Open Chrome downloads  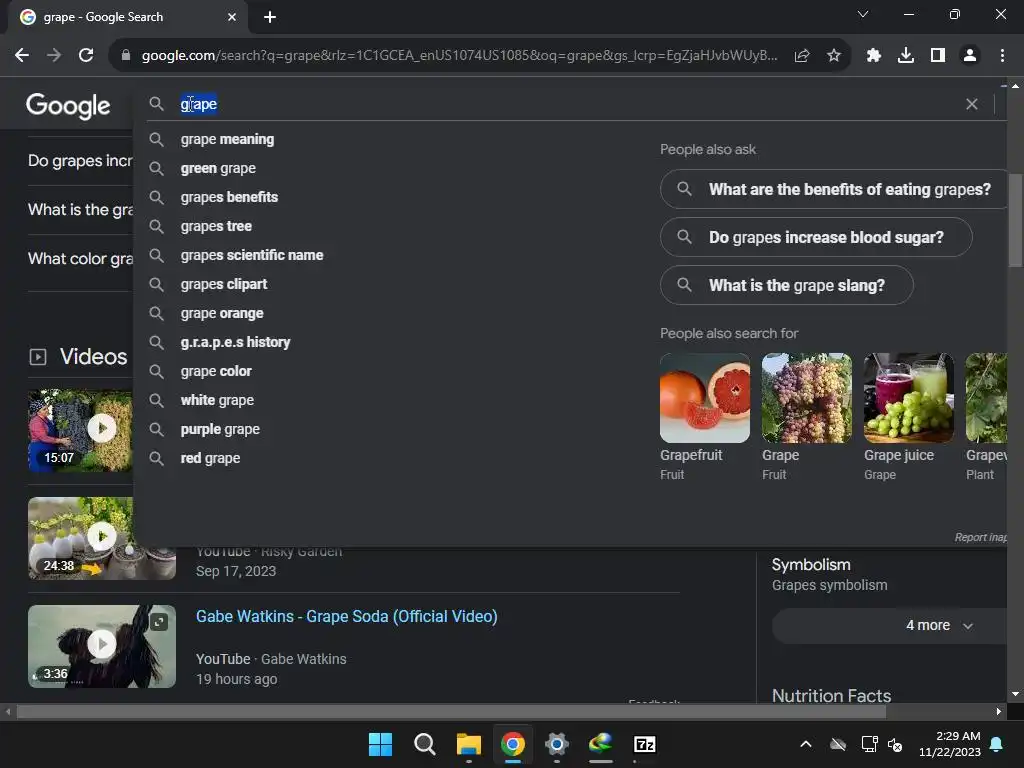tap(906, 56)
